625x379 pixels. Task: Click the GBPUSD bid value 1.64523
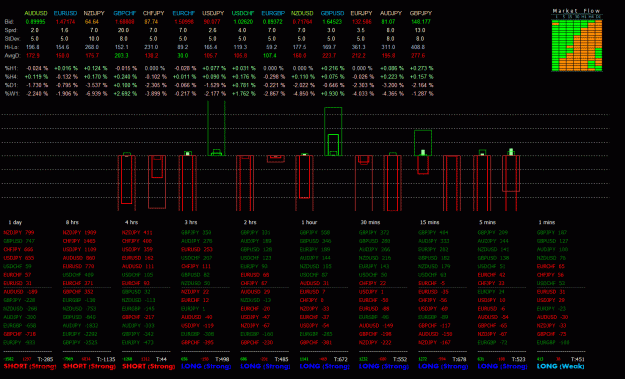pyautogui.click(x=332, y=22)
